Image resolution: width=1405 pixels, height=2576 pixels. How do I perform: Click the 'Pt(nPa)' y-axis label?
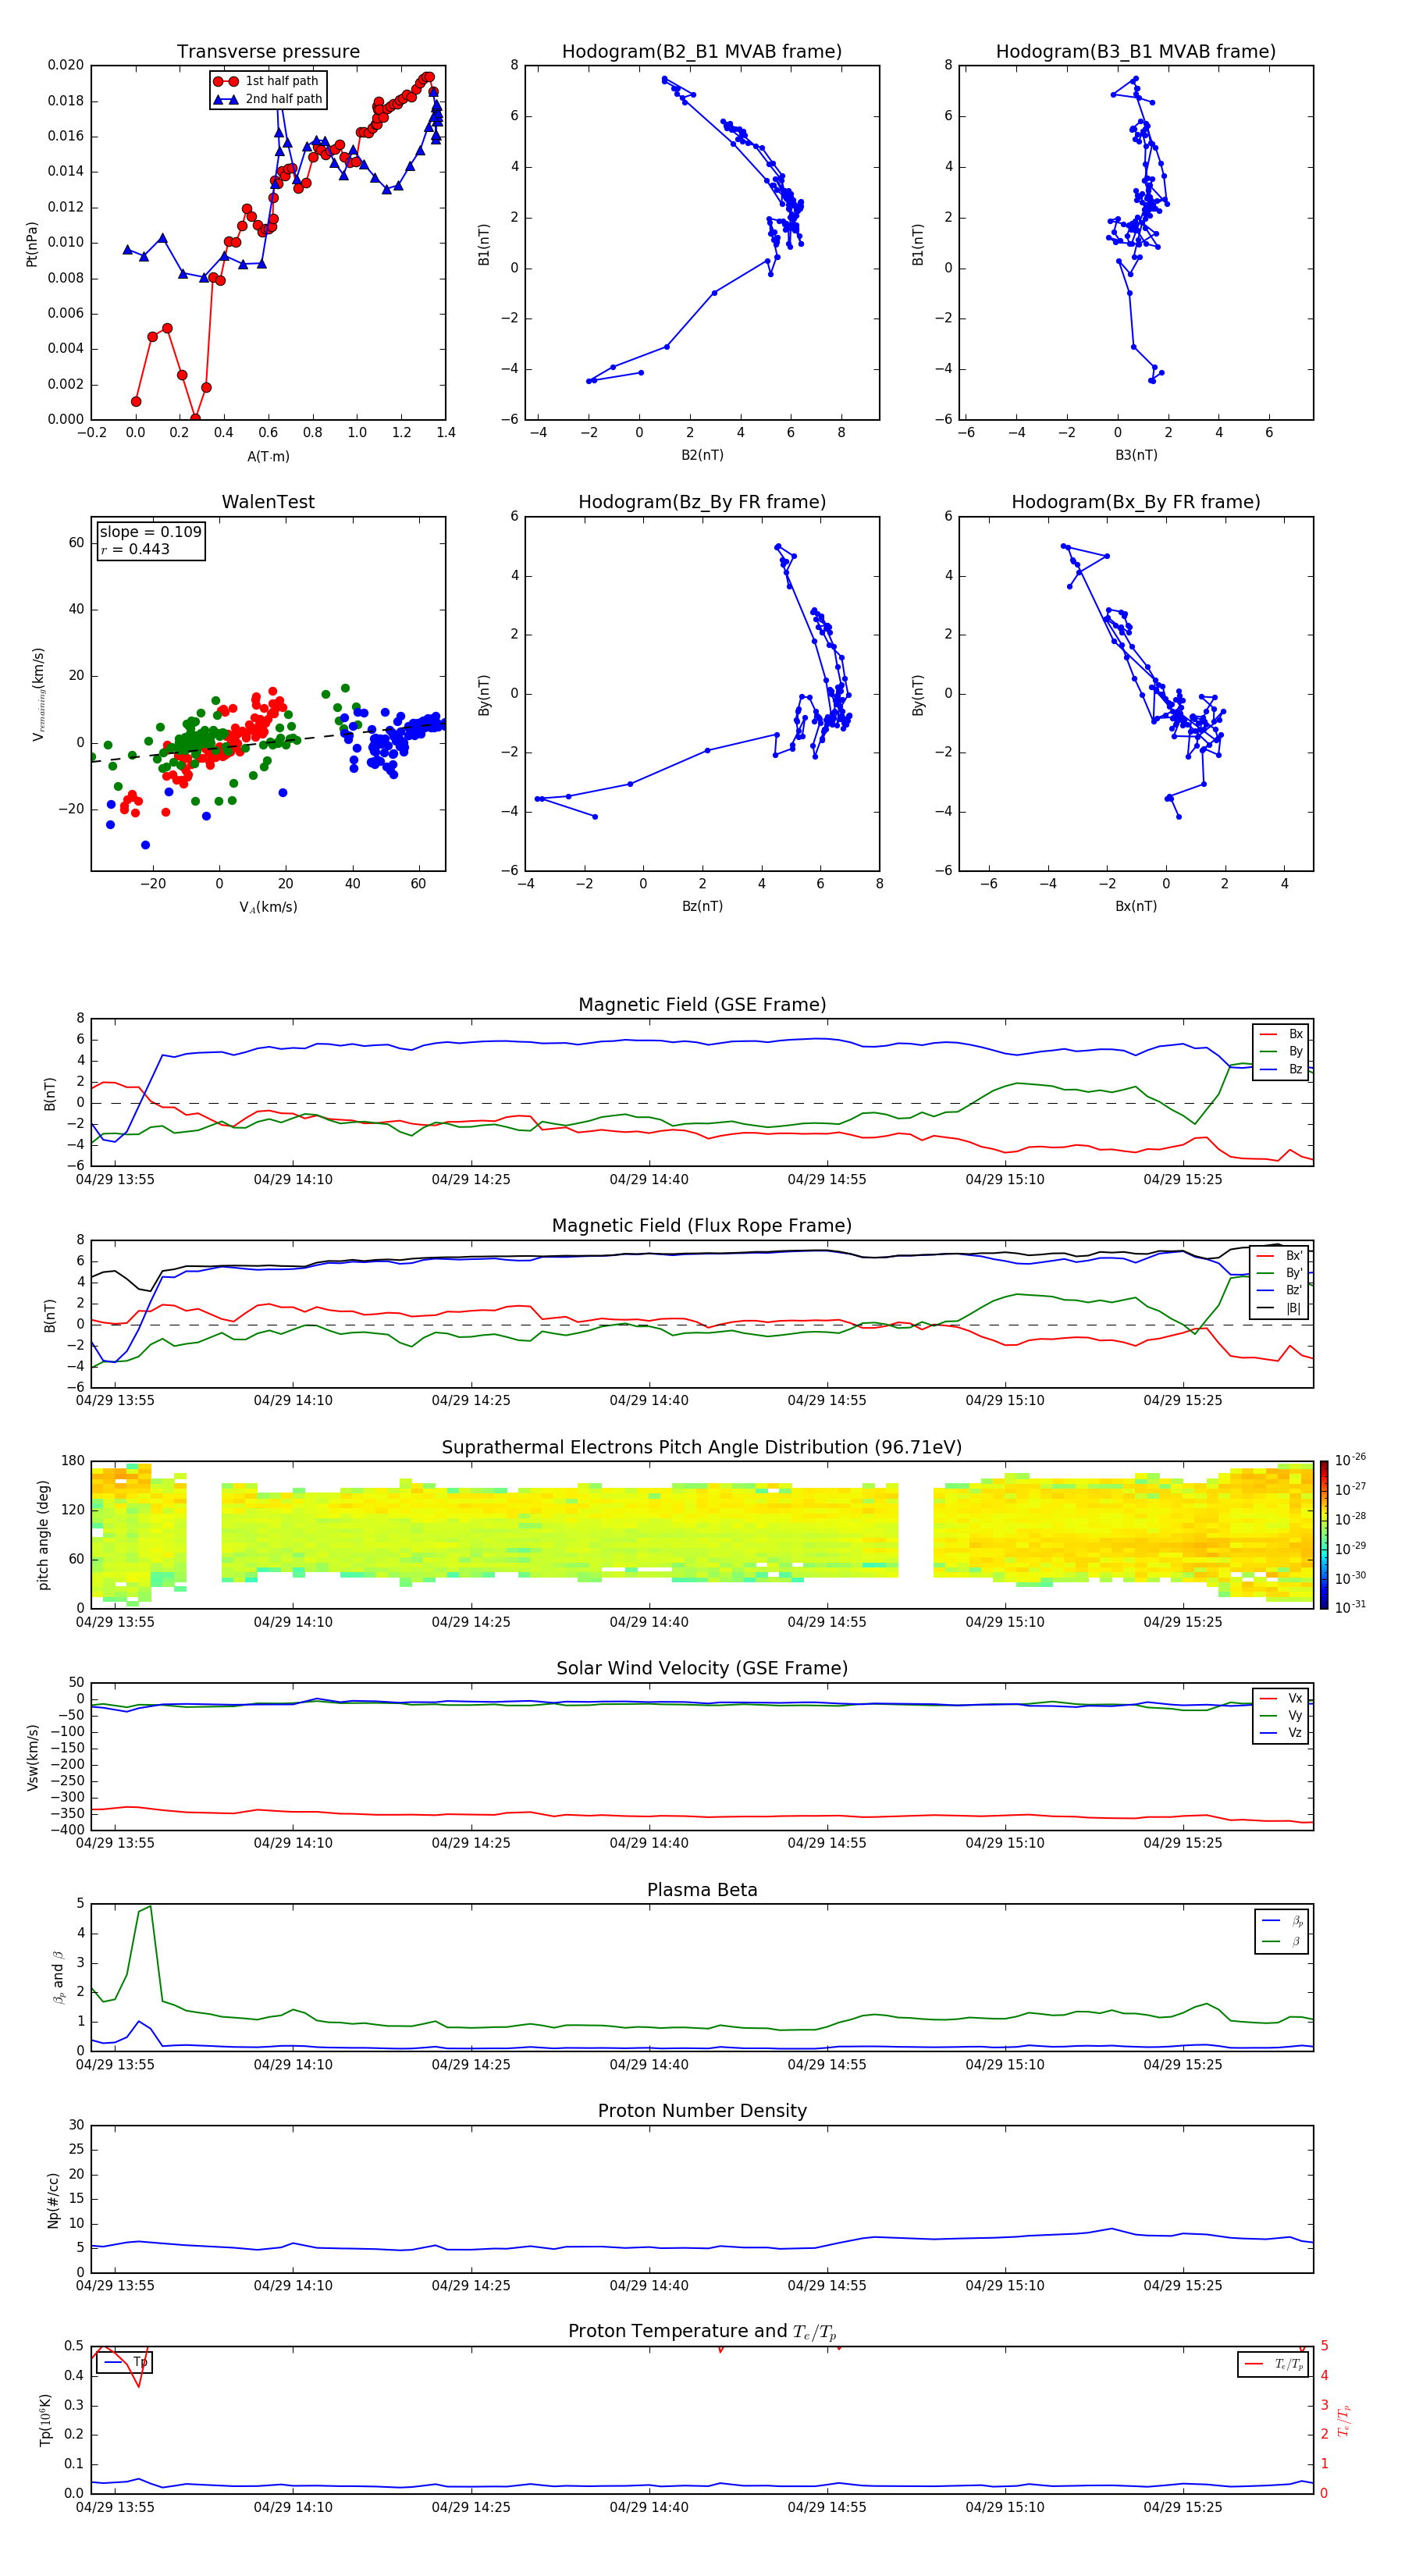pyautogui.click(x=32, y=244)
